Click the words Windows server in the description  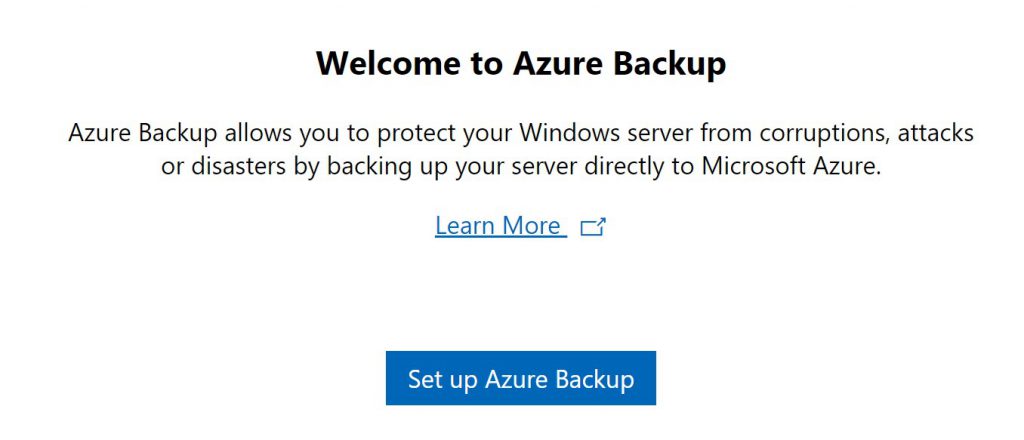tap(607, 133)
